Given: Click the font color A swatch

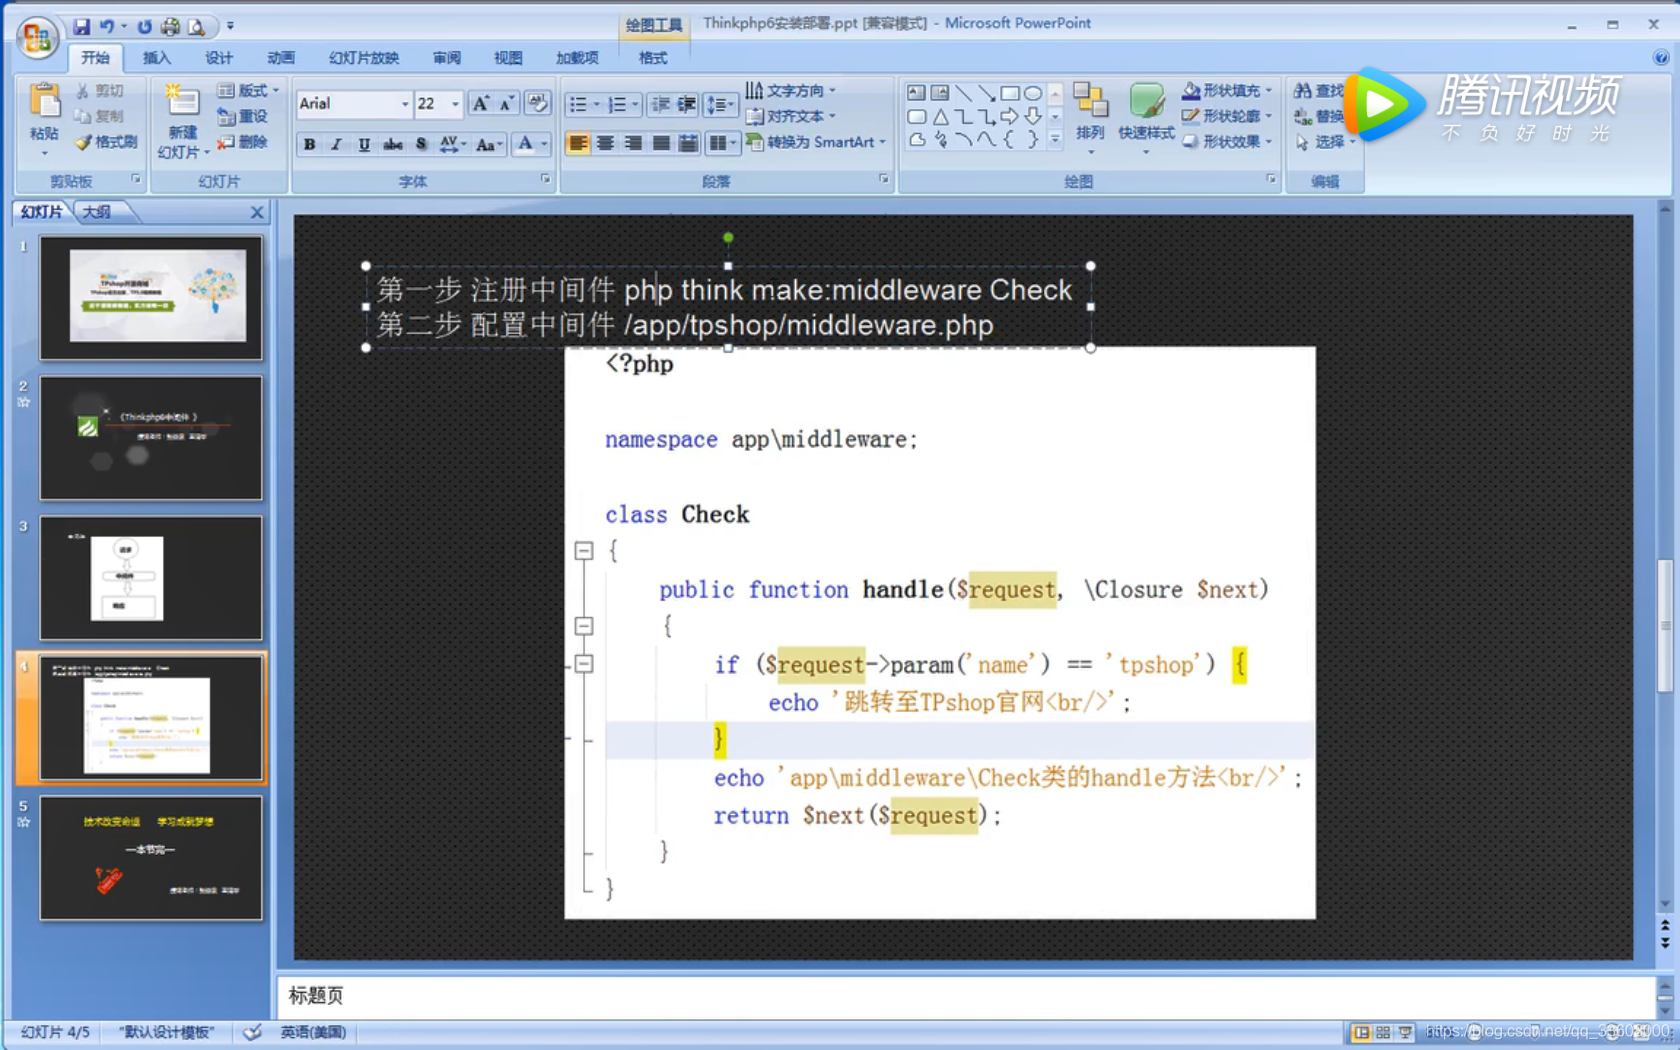Looking at the screenshot, I should coord(525,144).
